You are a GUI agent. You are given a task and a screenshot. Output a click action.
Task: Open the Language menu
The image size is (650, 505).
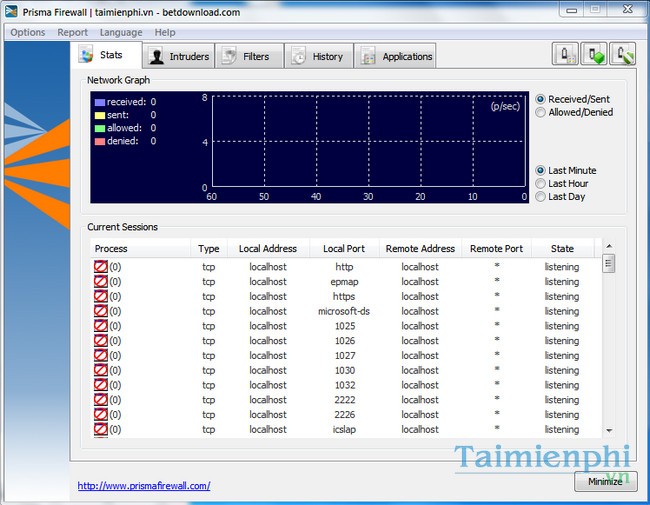coord(121,32)
